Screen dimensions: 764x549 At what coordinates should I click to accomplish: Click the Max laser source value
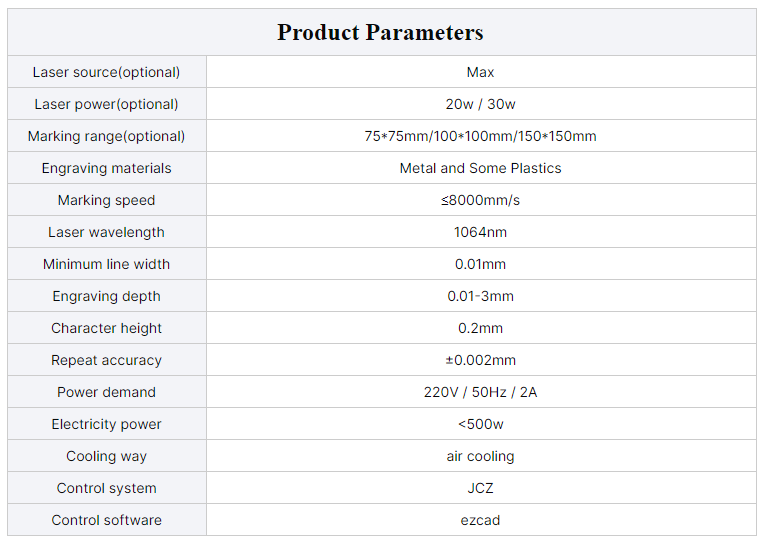480,72
